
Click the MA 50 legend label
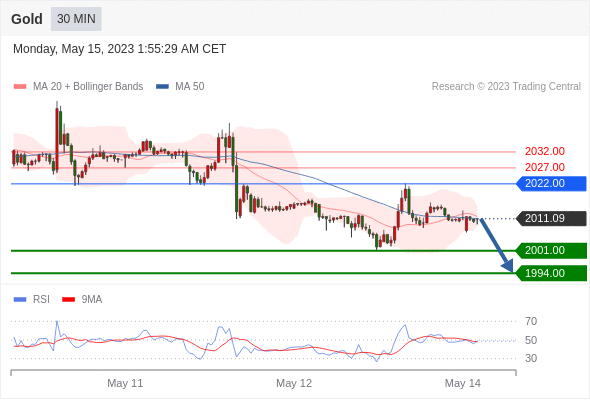[x=190, y=87]
